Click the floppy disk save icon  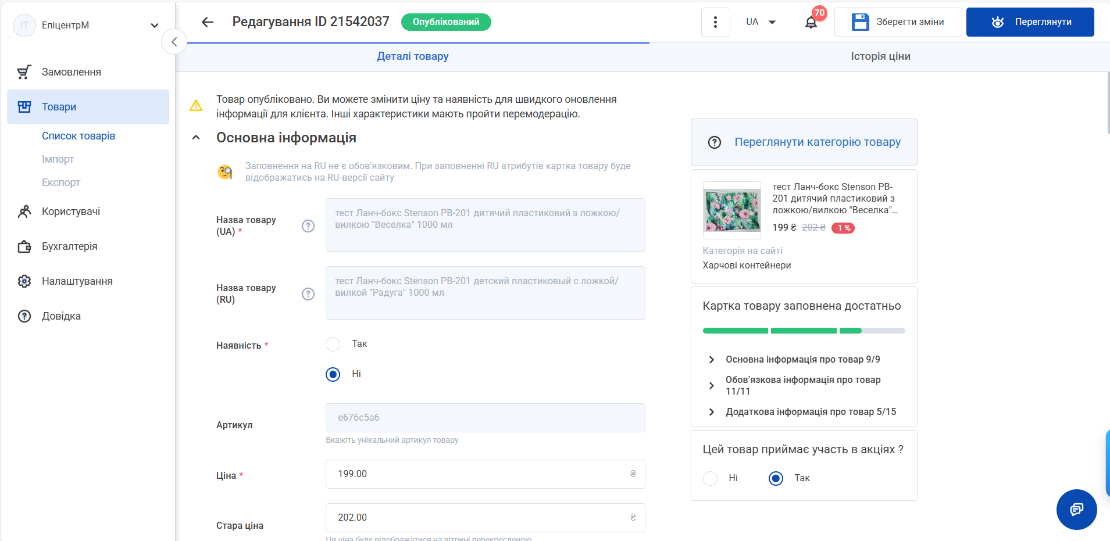(x=860, y=22)
